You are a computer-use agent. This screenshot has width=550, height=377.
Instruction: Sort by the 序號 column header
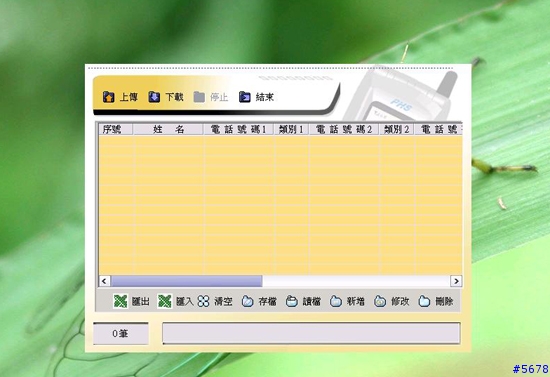click(116, 129)
